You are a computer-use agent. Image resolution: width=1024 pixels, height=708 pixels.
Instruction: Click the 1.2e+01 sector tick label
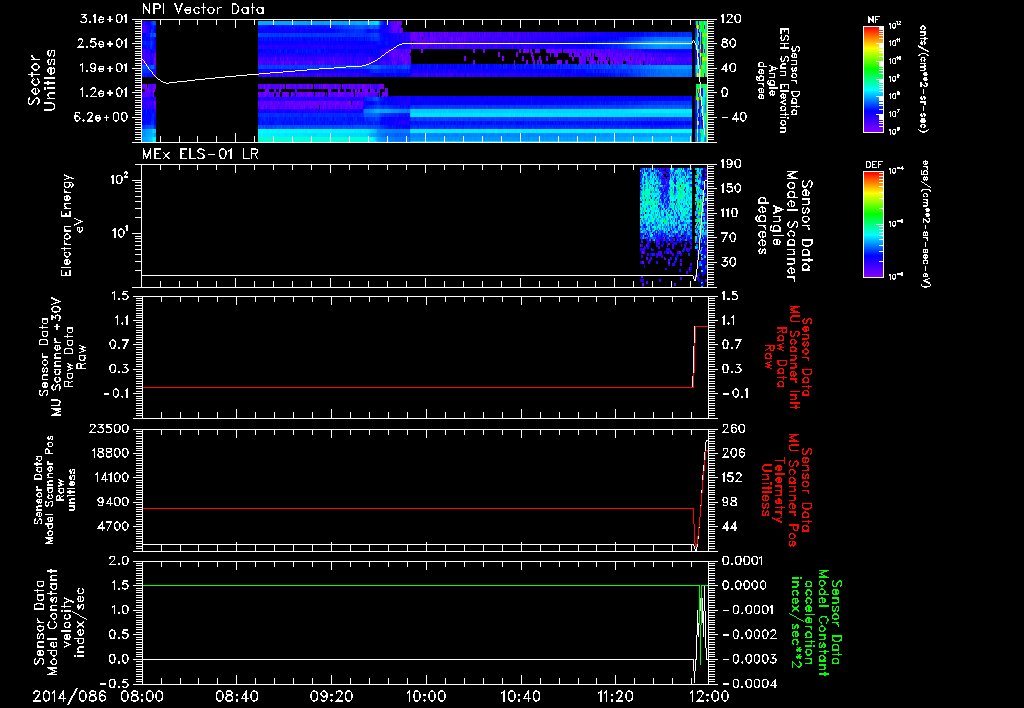point(103,93)
